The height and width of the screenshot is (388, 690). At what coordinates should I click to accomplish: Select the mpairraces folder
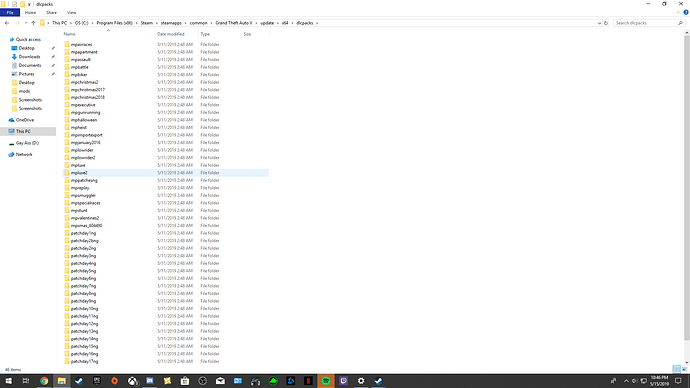pyautogui.click(x=81, y=44)
